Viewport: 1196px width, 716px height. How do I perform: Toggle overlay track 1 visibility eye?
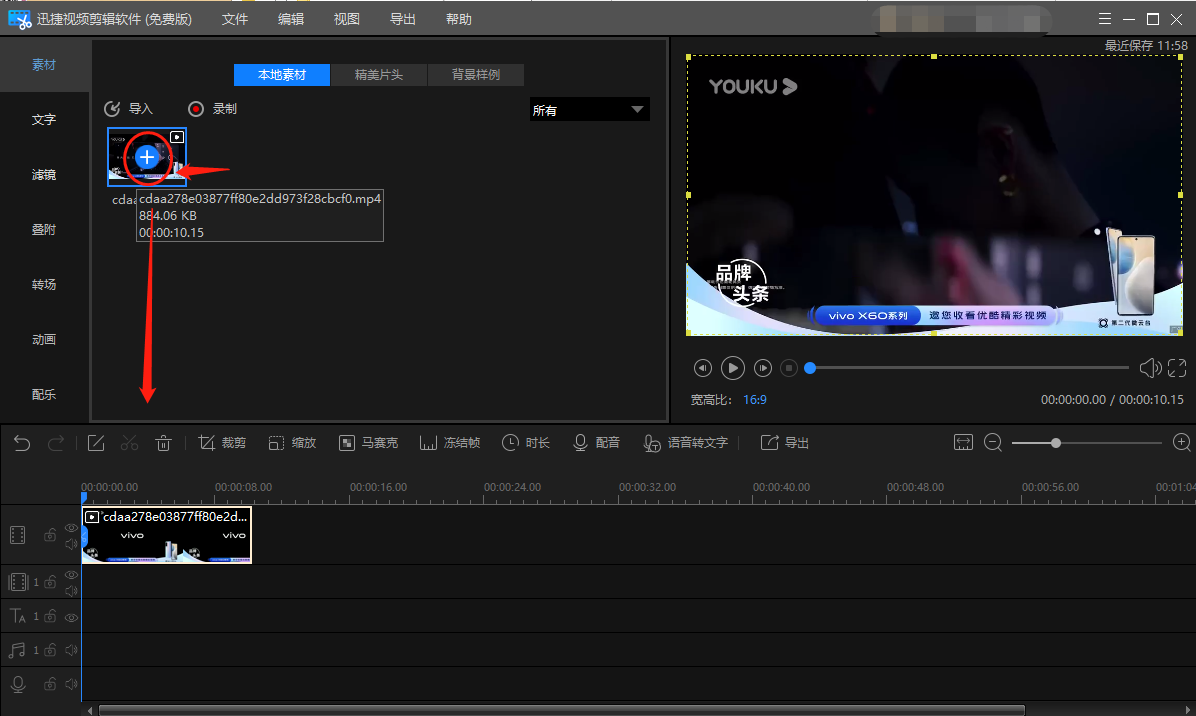coord(71,575)
